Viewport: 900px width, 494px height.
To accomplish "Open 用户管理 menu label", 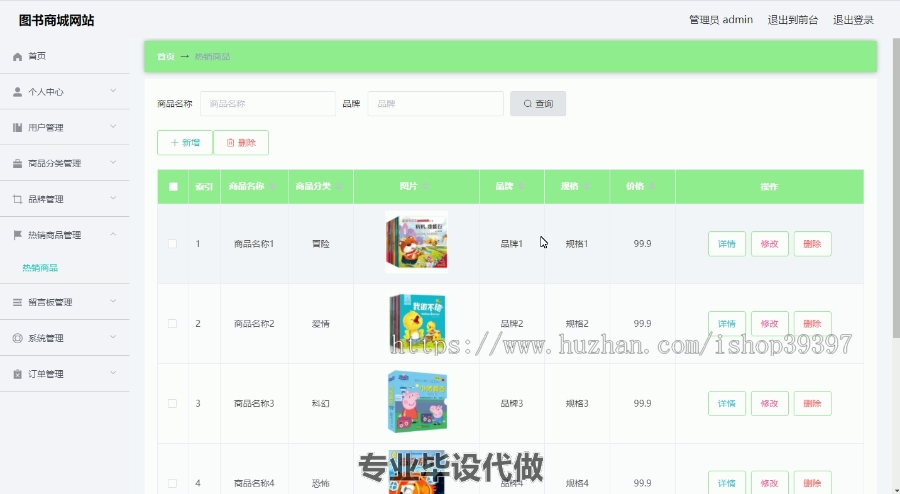I will pyautogui.click(x=46, y=127).
